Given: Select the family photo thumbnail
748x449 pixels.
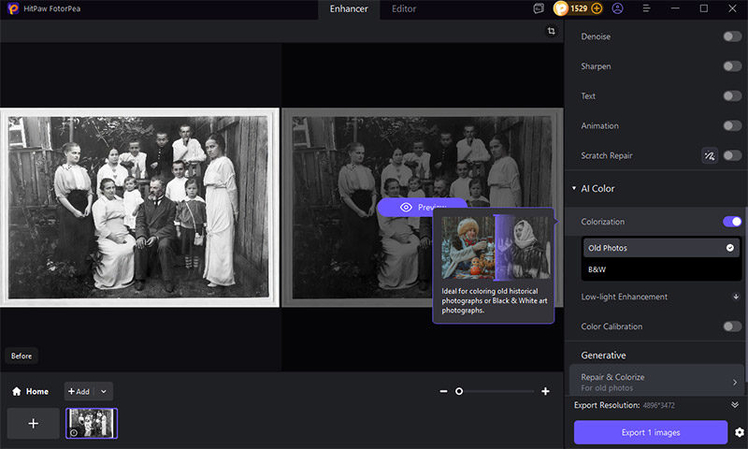Looking at the screenshot, I should click(x=92, y=423).
